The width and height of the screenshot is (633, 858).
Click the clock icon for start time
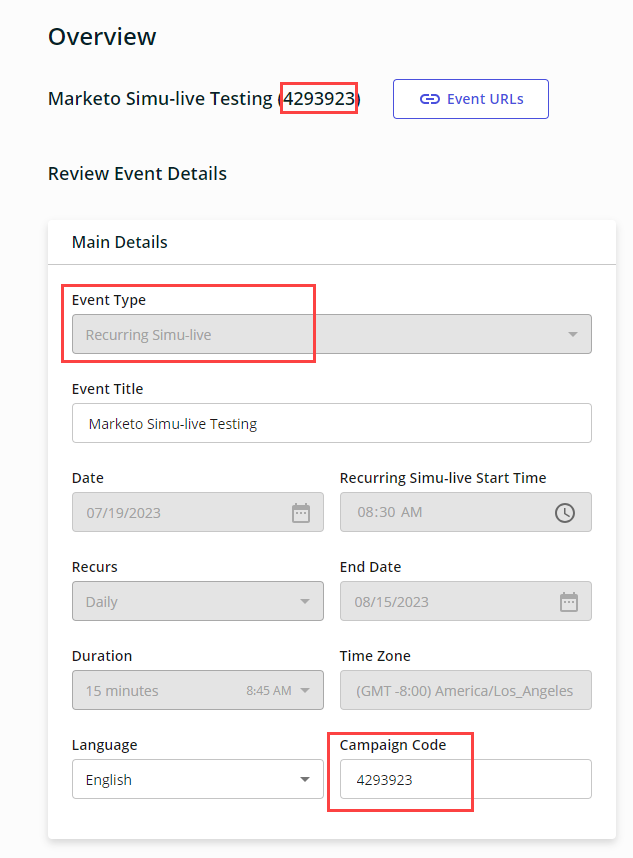(x=565, y=513)
